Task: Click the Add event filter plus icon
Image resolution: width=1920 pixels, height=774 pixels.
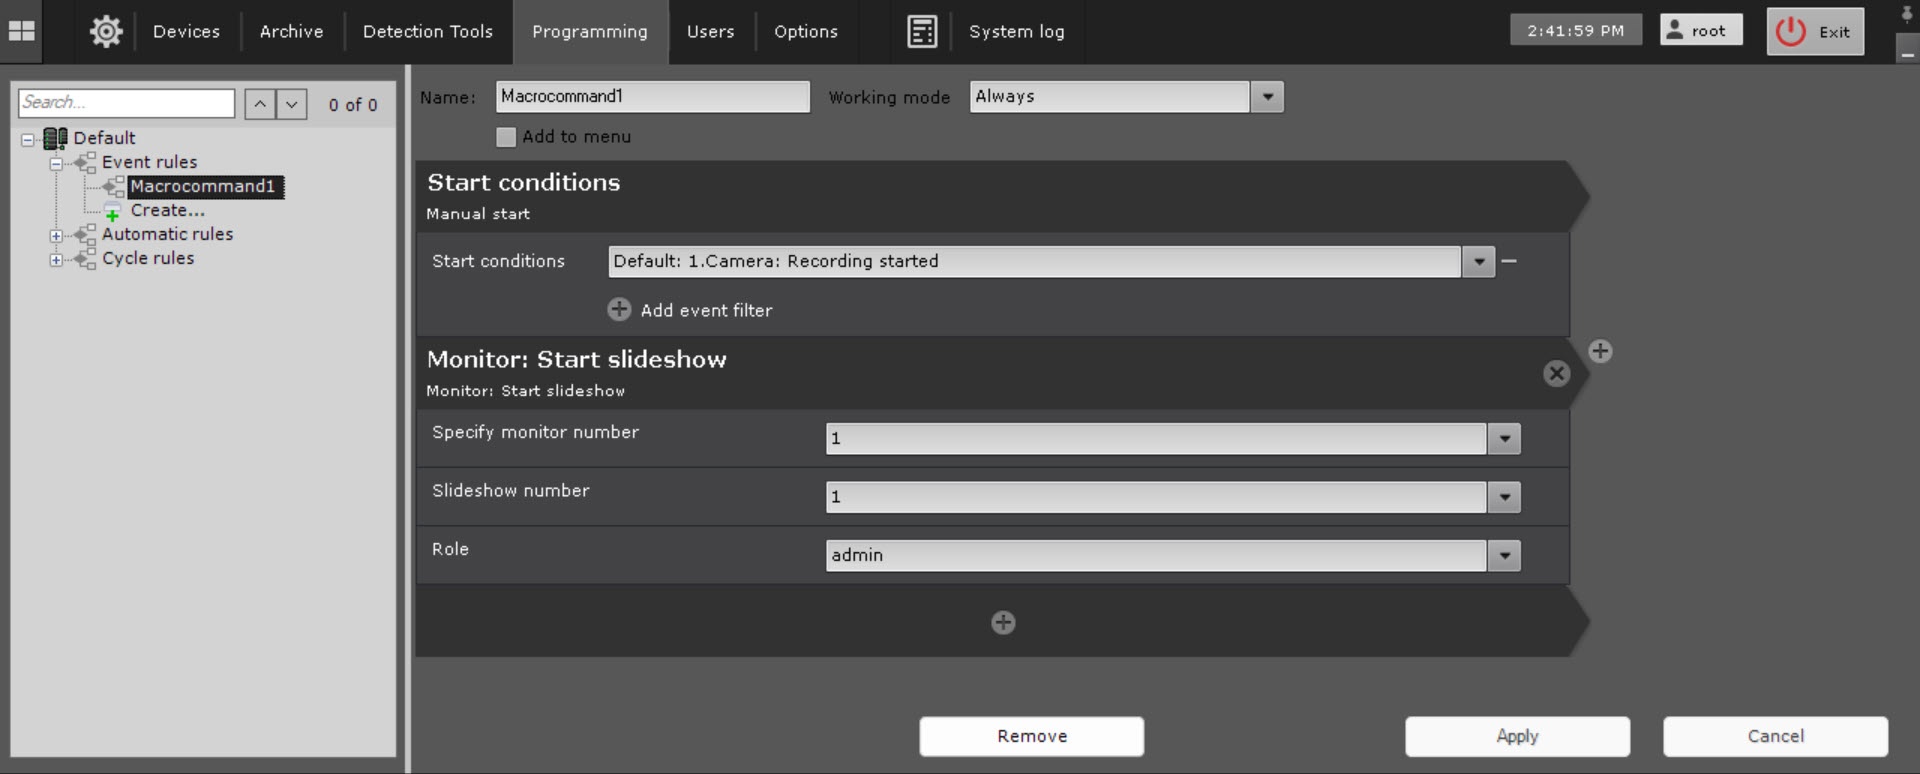Action: [619, 310]
